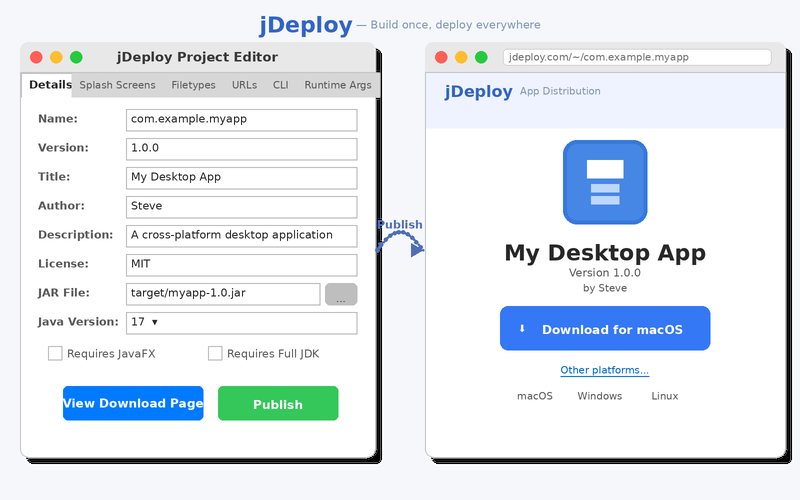Minimize the Project Editor with the yellow button

point(56,57)
